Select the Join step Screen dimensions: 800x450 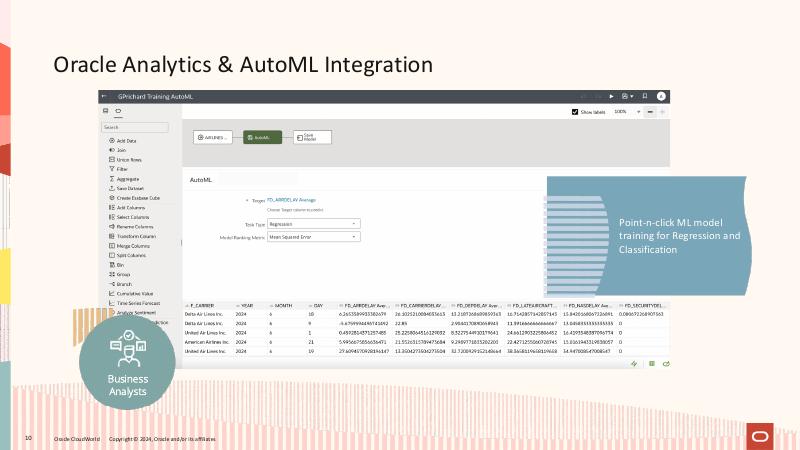(x=117, y=150)
